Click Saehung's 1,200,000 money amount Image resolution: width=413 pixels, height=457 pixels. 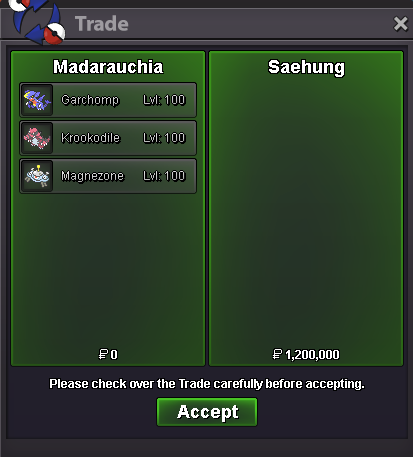[x=312, y=355]
